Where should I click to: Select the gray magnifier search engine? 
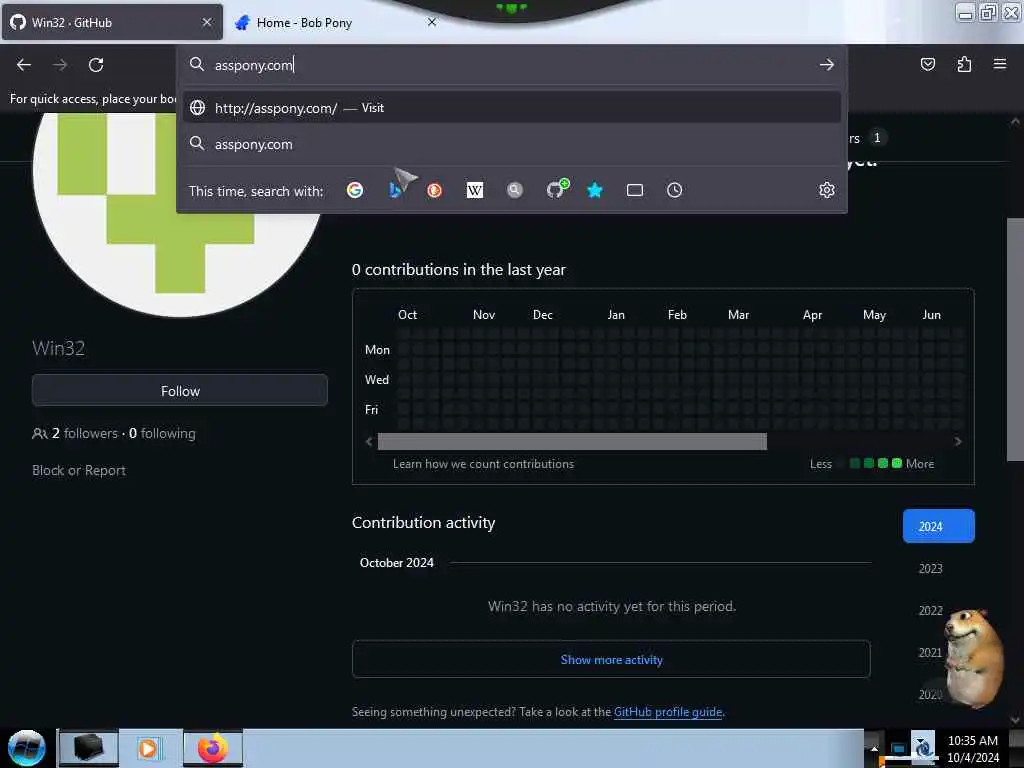(515, 190)
